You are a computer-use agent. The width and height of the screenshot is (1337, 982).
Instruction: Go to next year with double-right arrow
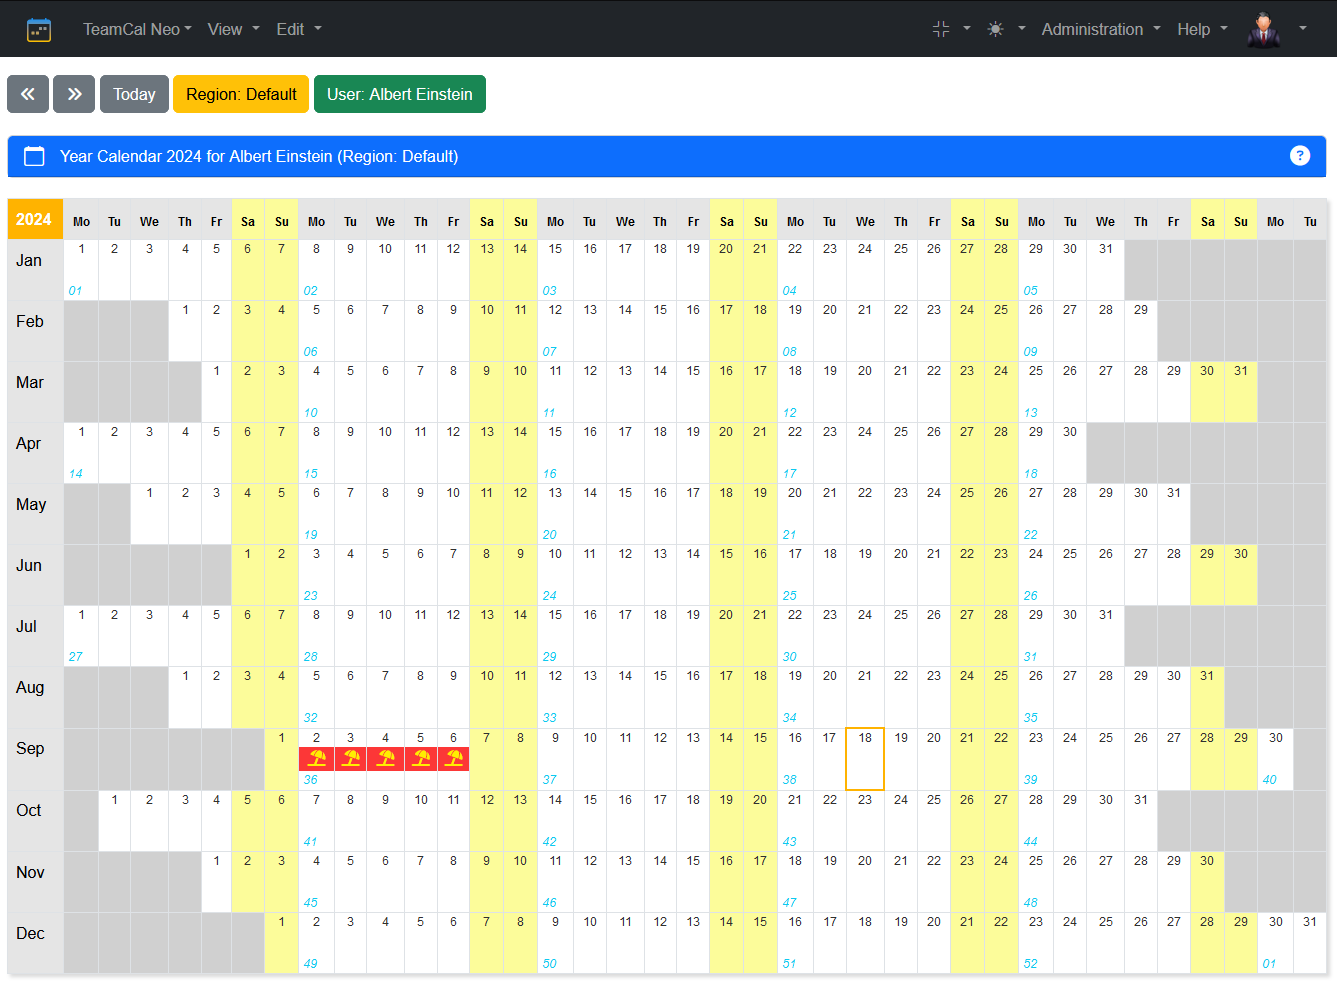(x=74, y=94)
